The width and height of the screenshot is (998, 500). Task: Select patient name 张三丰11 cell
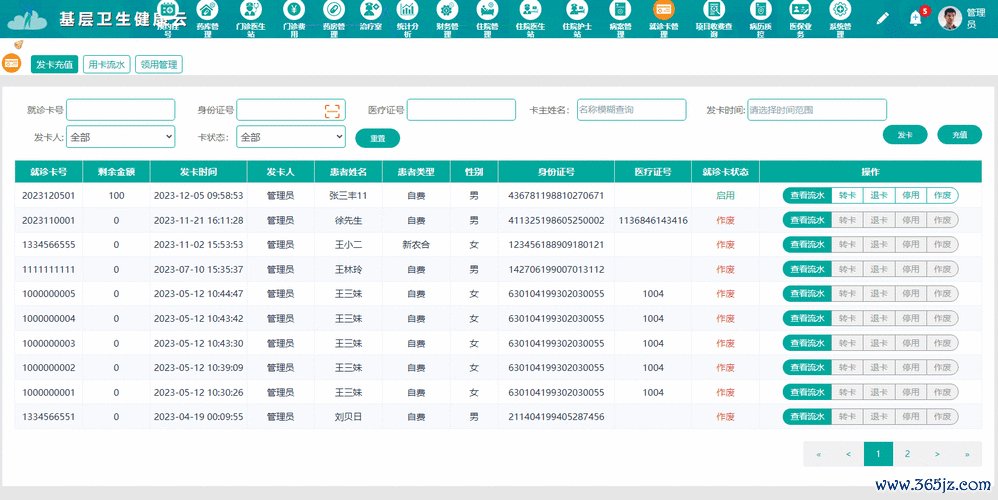click(348, 195)
